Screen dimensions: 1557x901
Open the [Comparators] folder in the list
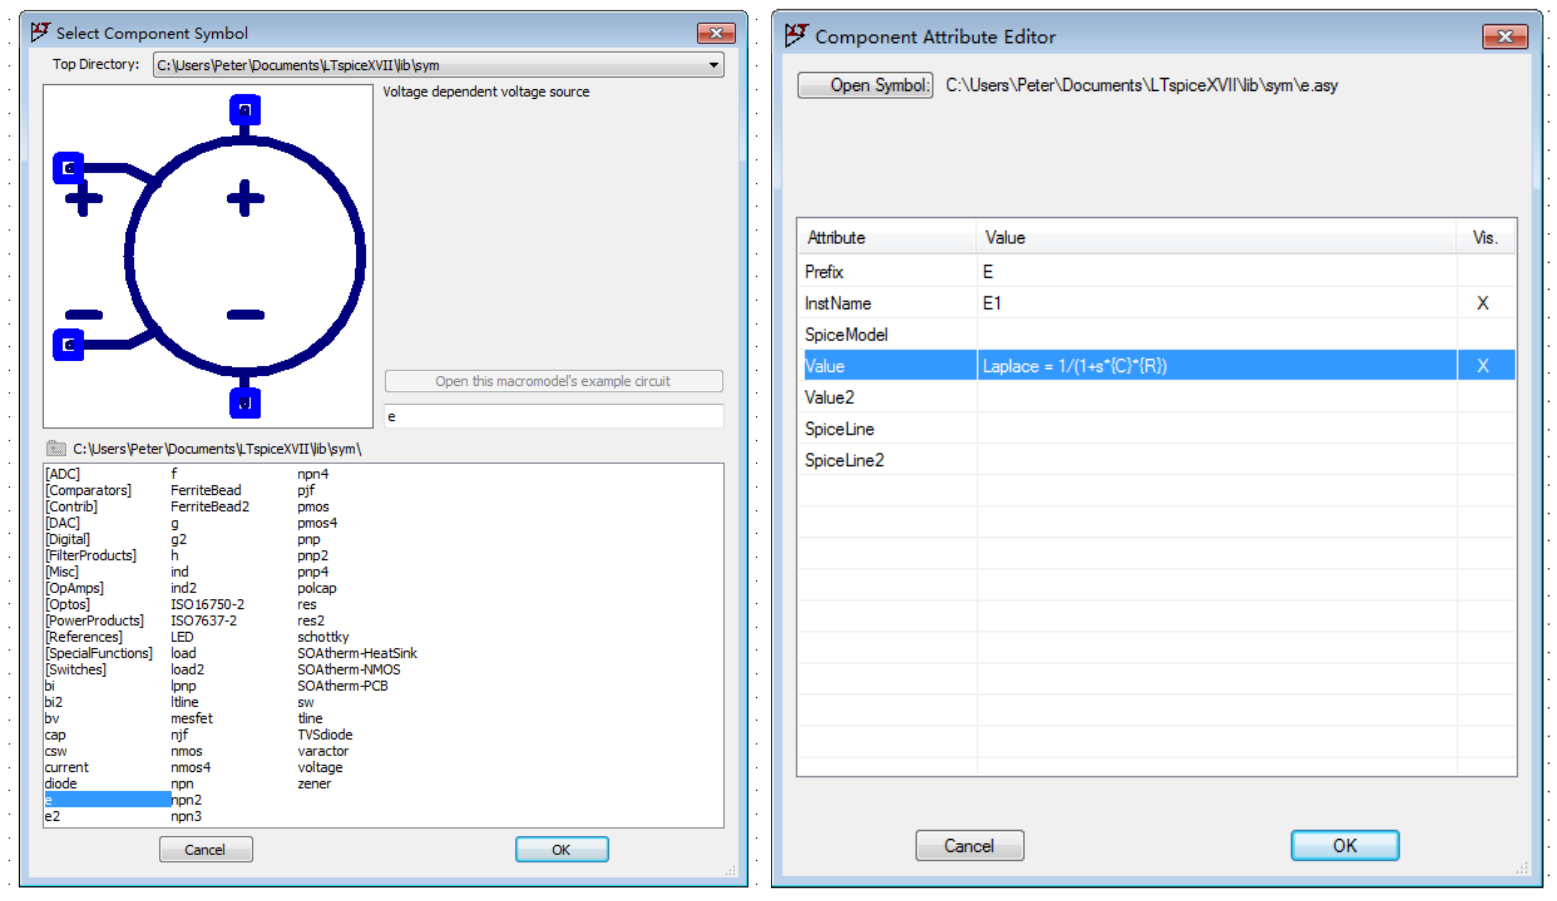coord(88,490)
